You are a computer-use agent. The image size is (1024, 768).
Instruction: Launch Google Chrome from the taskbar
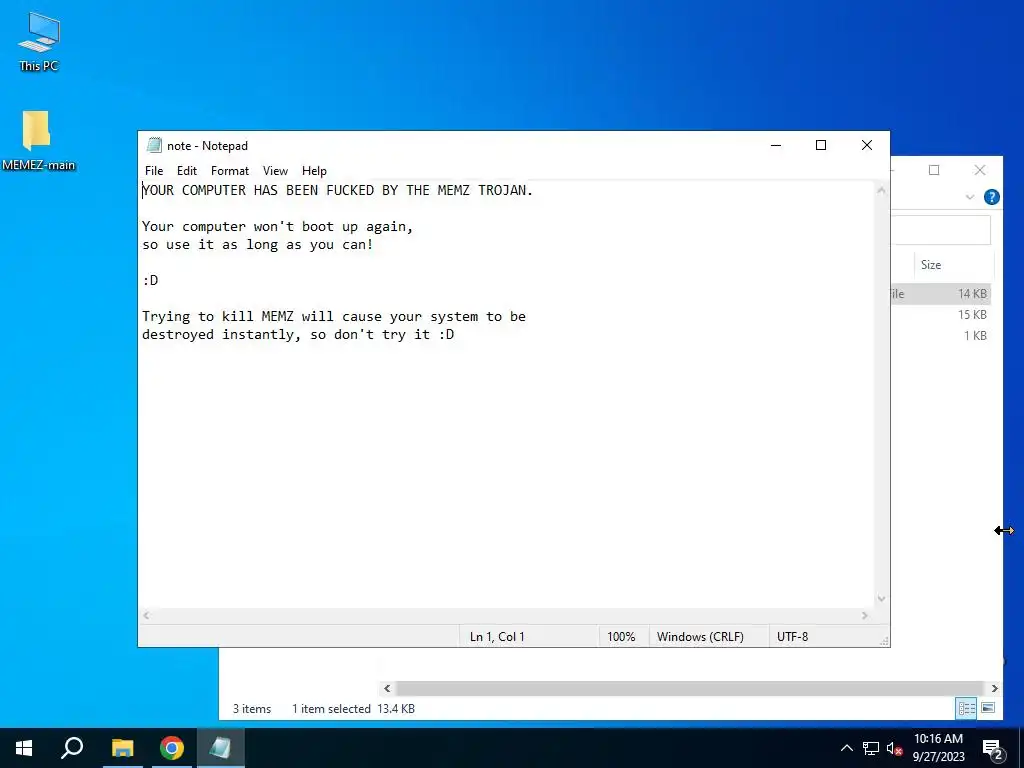[x=172, y=748]
